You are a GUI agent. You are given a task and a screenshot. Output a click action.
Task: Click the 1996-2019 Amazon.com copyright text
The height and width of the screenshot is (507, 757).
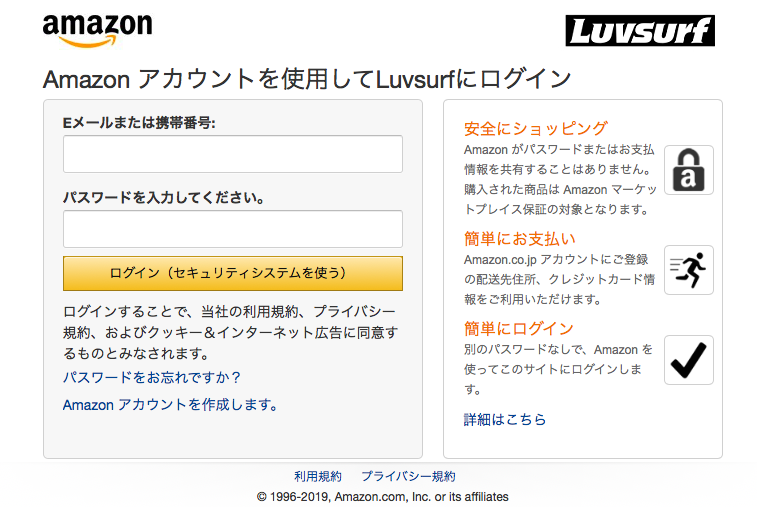point(382,497)
